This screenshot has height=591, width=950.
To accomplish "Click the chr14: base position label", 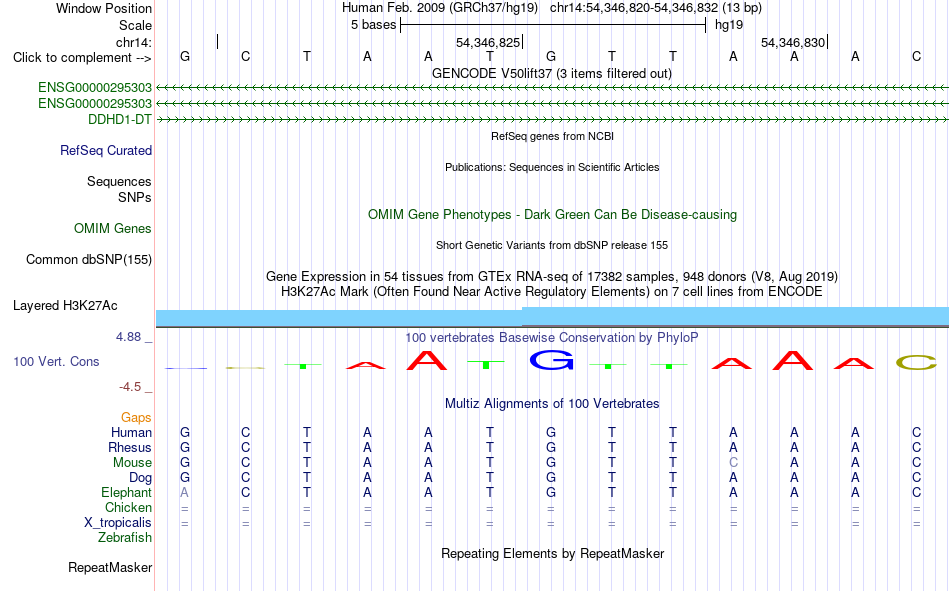I will pyautogui.click(x=134, y=42).
